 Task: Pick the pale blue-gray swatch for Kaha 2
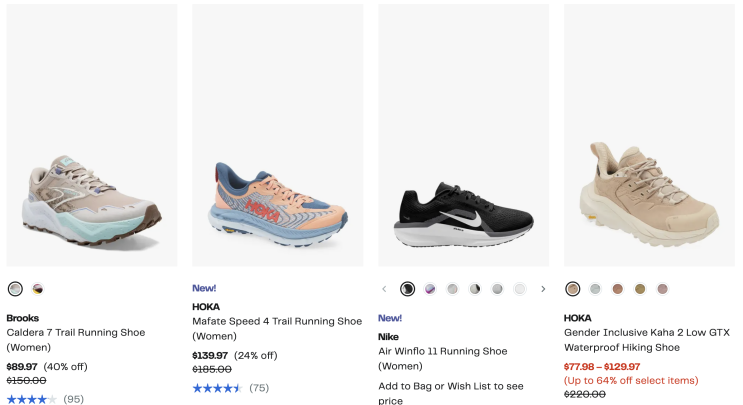click(x=595, y=289)
